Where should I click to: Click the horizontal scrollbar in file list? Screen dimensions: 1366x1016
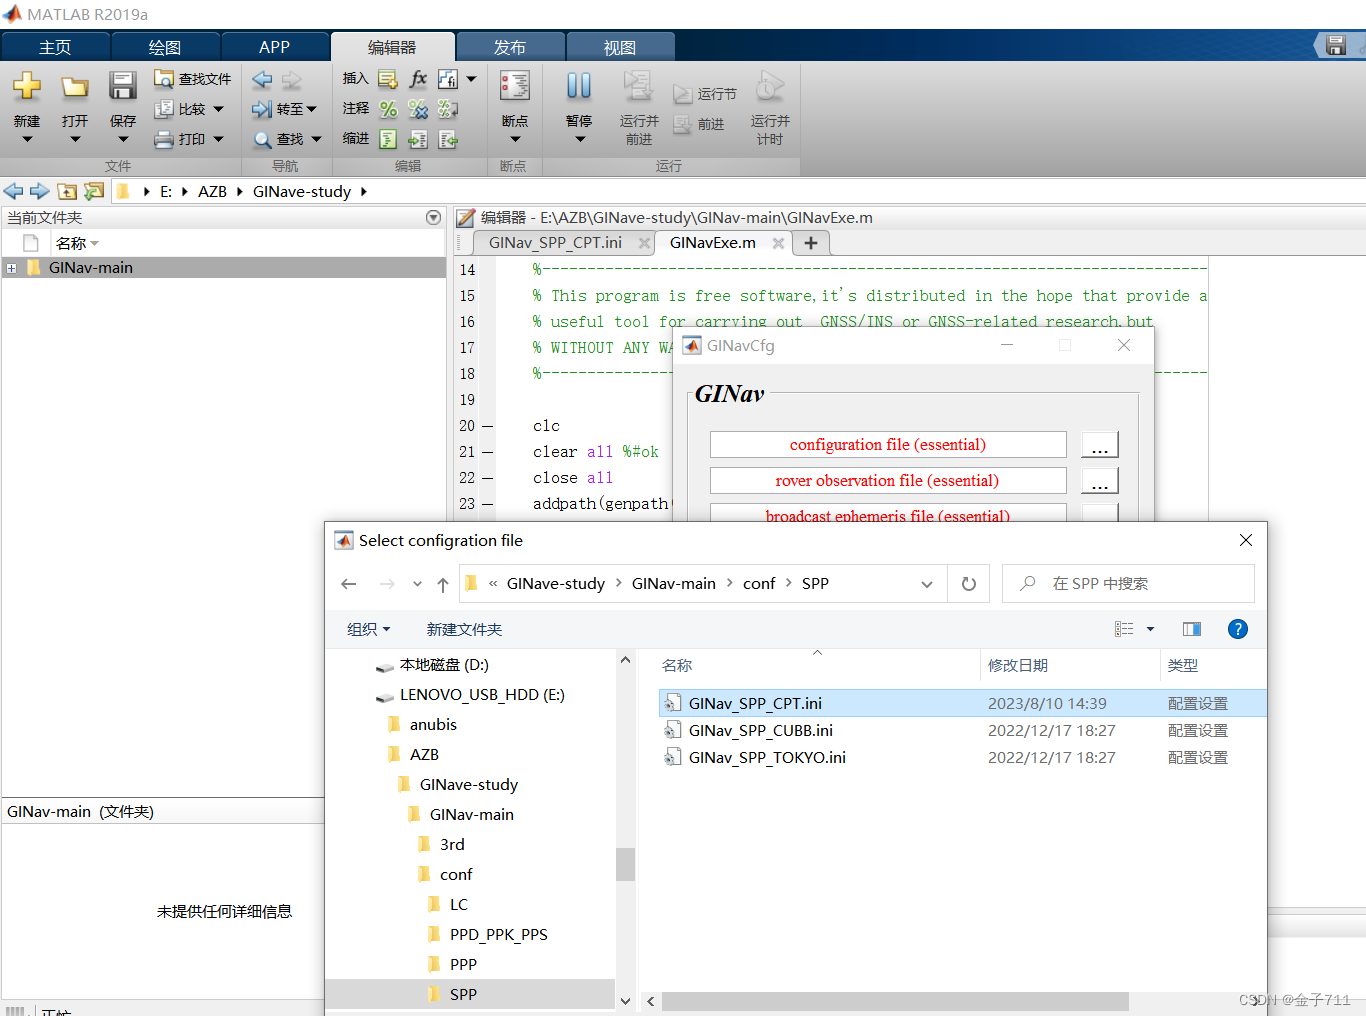click(x=895, y=1001)
